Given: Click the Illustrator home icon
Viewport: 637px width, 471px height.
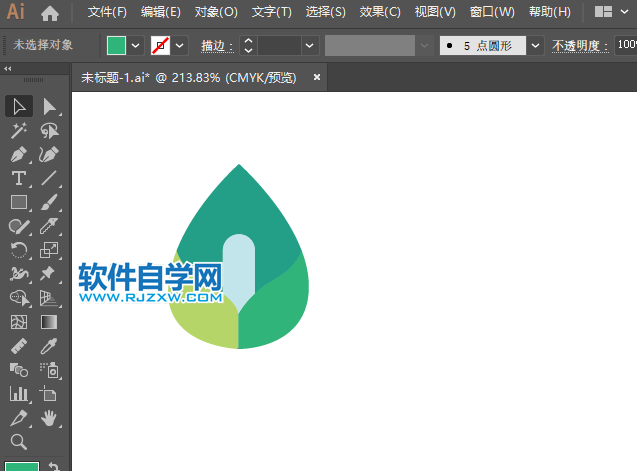Looking at the screenshot, I should point(50,13).
